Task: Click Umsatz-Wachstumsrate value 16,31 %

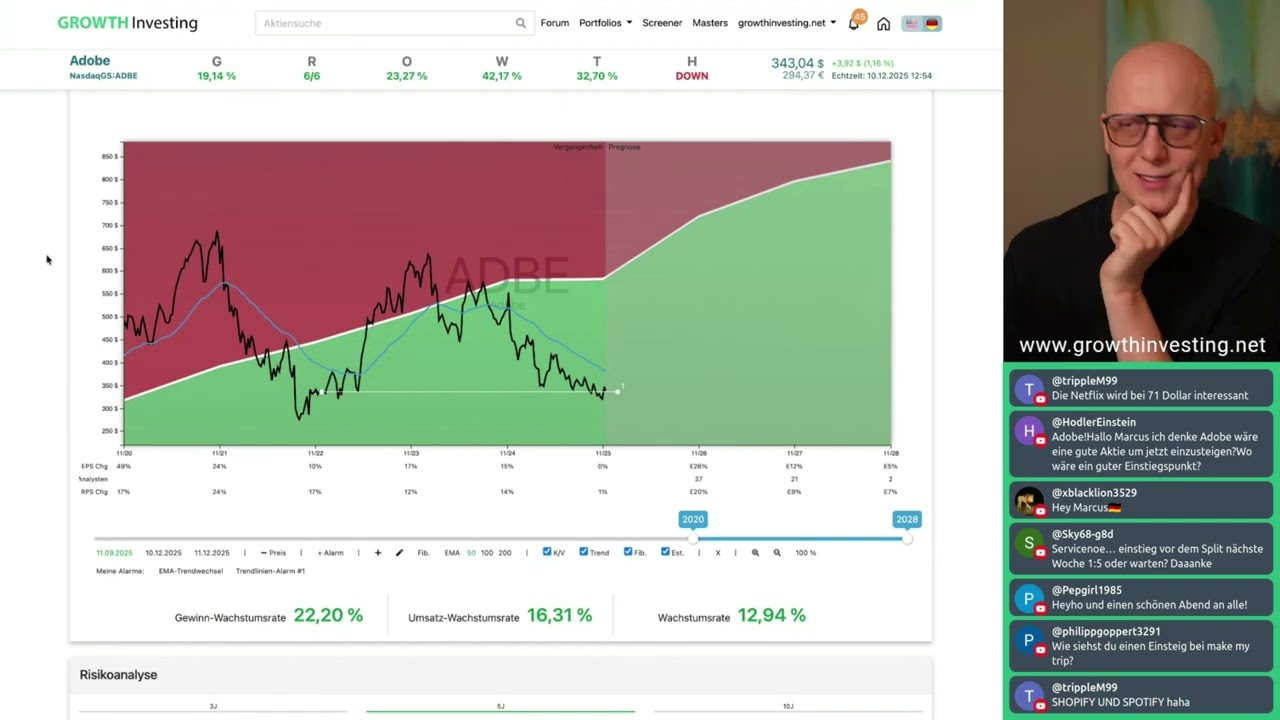Action: point(559,616)
